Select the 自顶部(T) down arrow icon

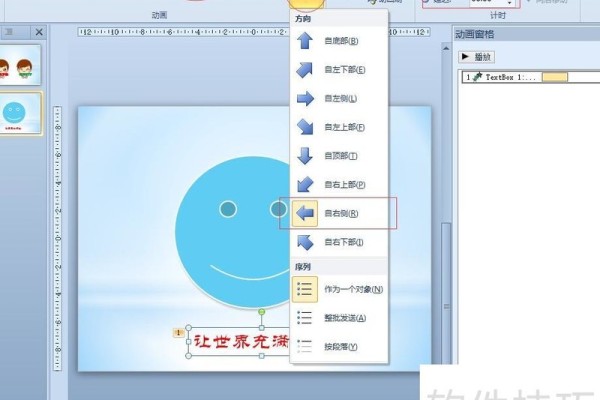[x=305, y=156]
